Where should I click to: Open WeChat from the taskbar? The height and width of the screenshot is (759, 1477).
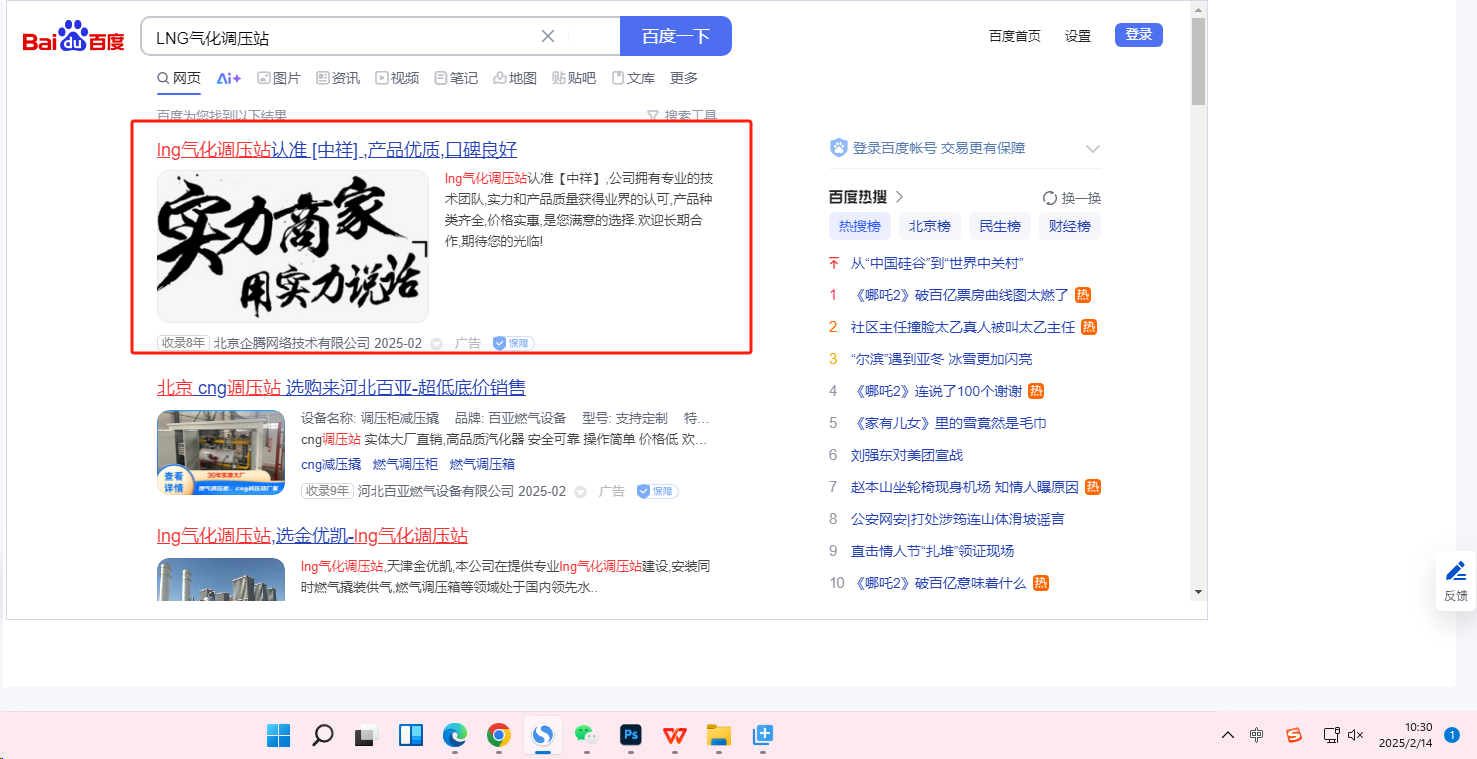[586, 736]
